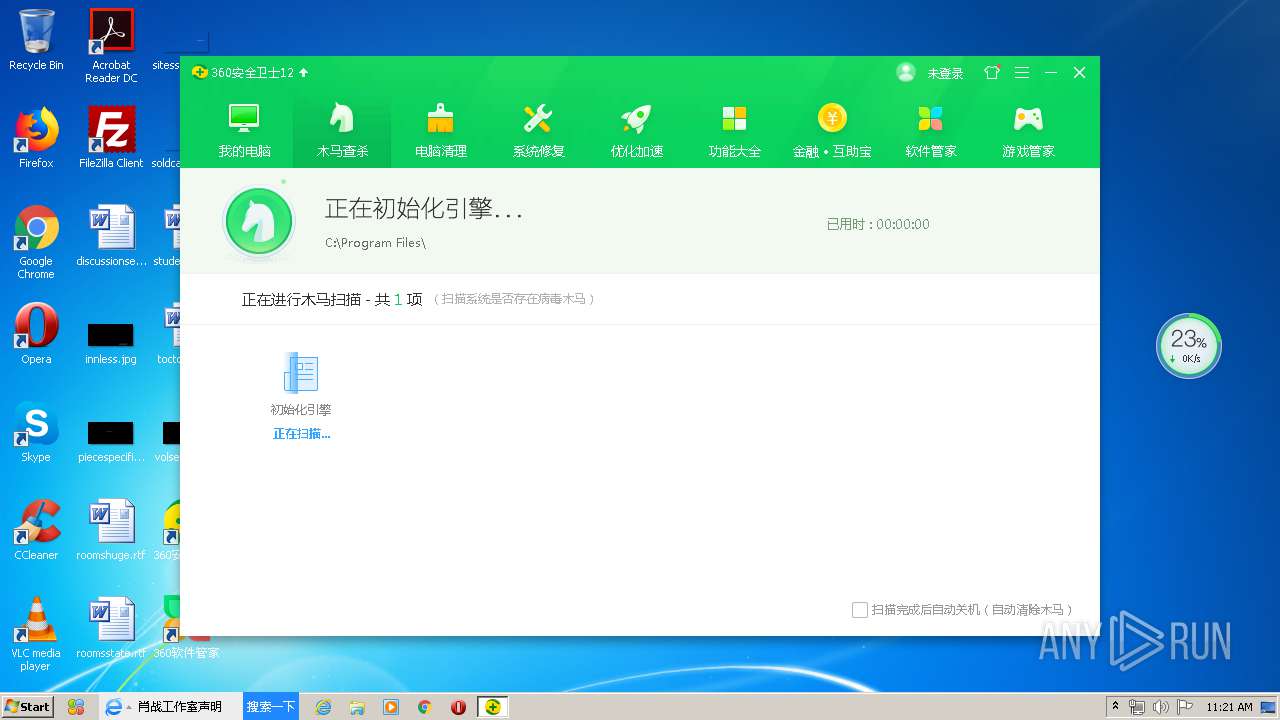Click the 未登录 login link
The width and height of the screenshot is (1280, 720).
(x=945, y=73)
